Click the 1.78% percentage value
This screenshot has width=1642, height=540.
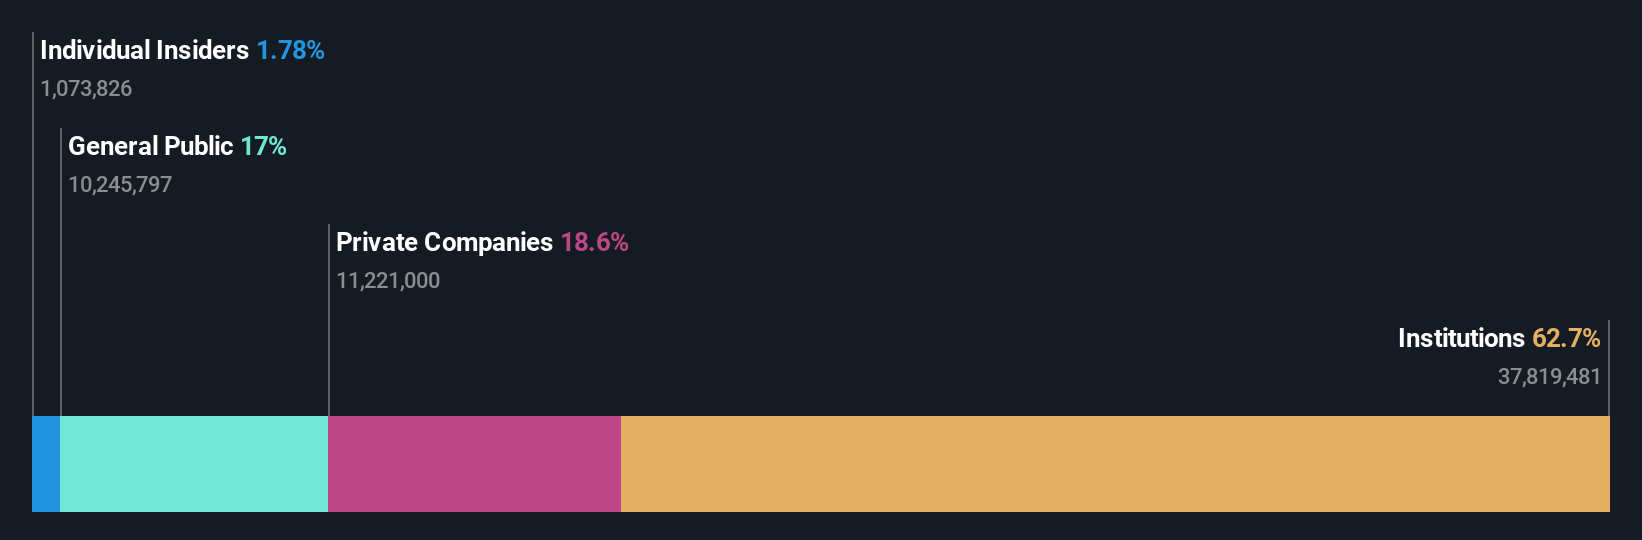tap(290, 50)
